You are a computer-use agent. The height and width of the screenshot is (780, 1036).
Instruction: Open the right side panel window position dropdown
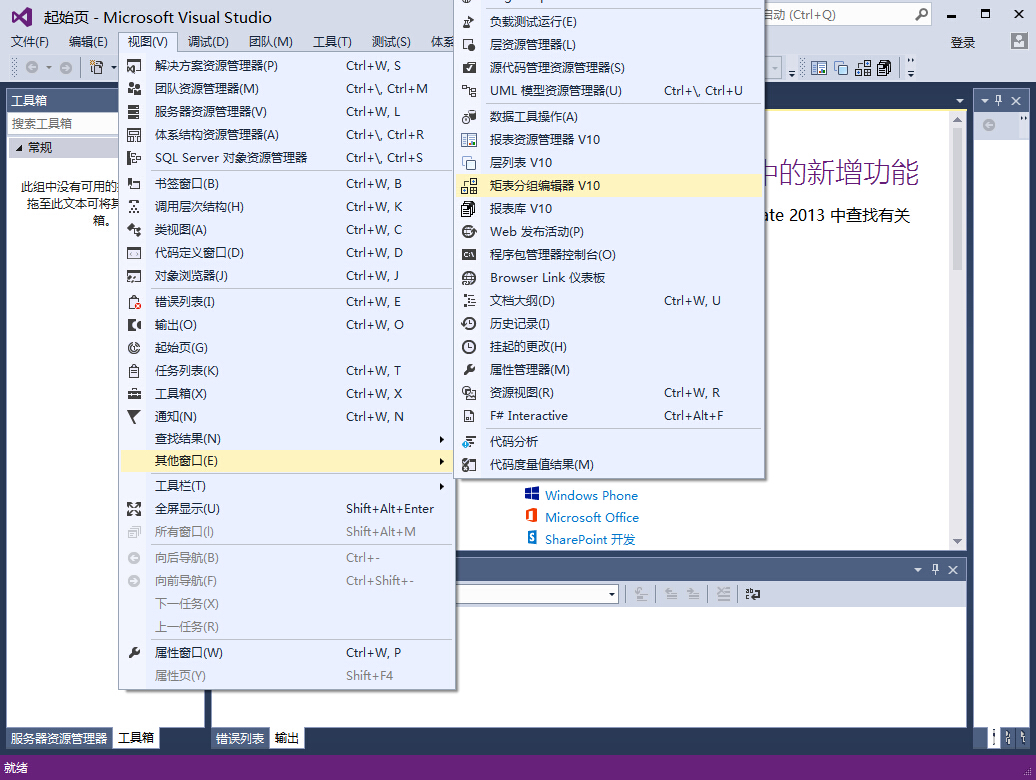pyautogui.click(x=984, y=100)
